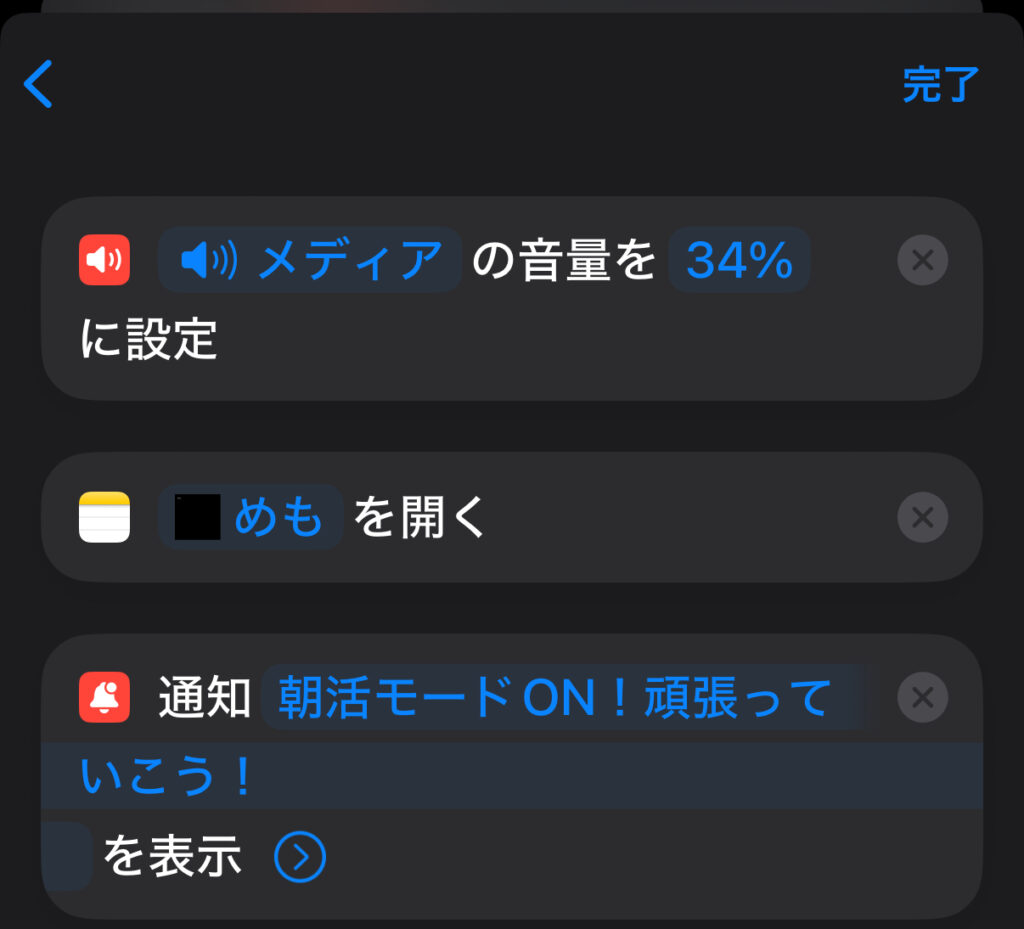Screen dimensions: 1024x929
Task: Tap the red notification bell icon
Action: (104, 697)
